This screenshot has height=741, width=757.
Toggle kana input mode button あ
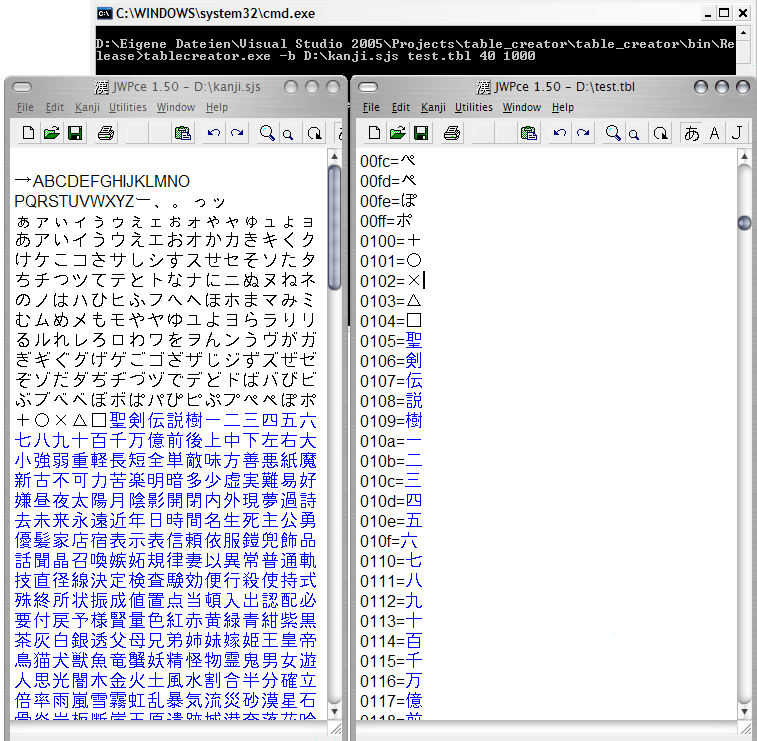click(x=691, y=133)
